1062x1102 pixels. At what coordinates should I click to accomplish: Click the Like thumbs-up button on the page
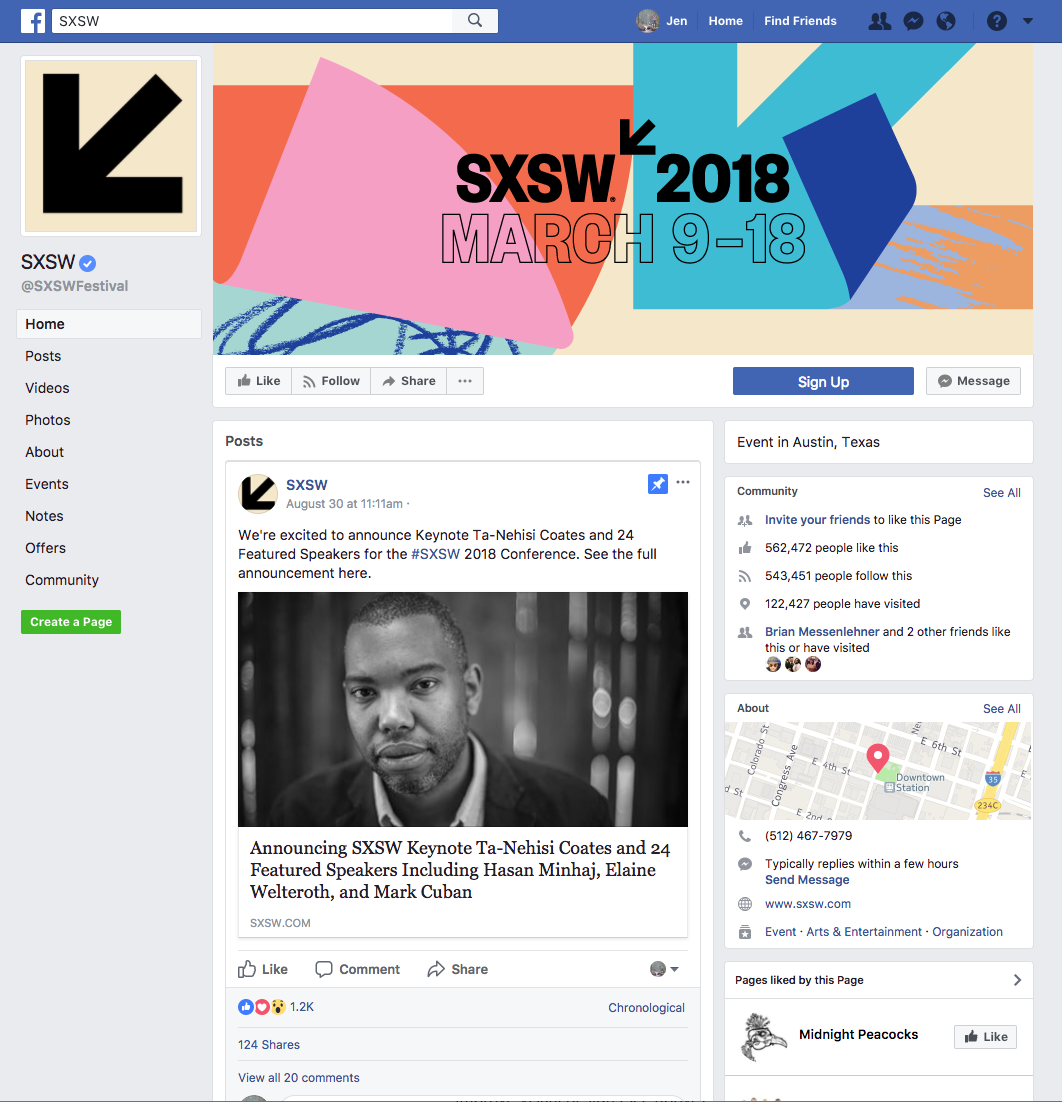tap(259, 381)
